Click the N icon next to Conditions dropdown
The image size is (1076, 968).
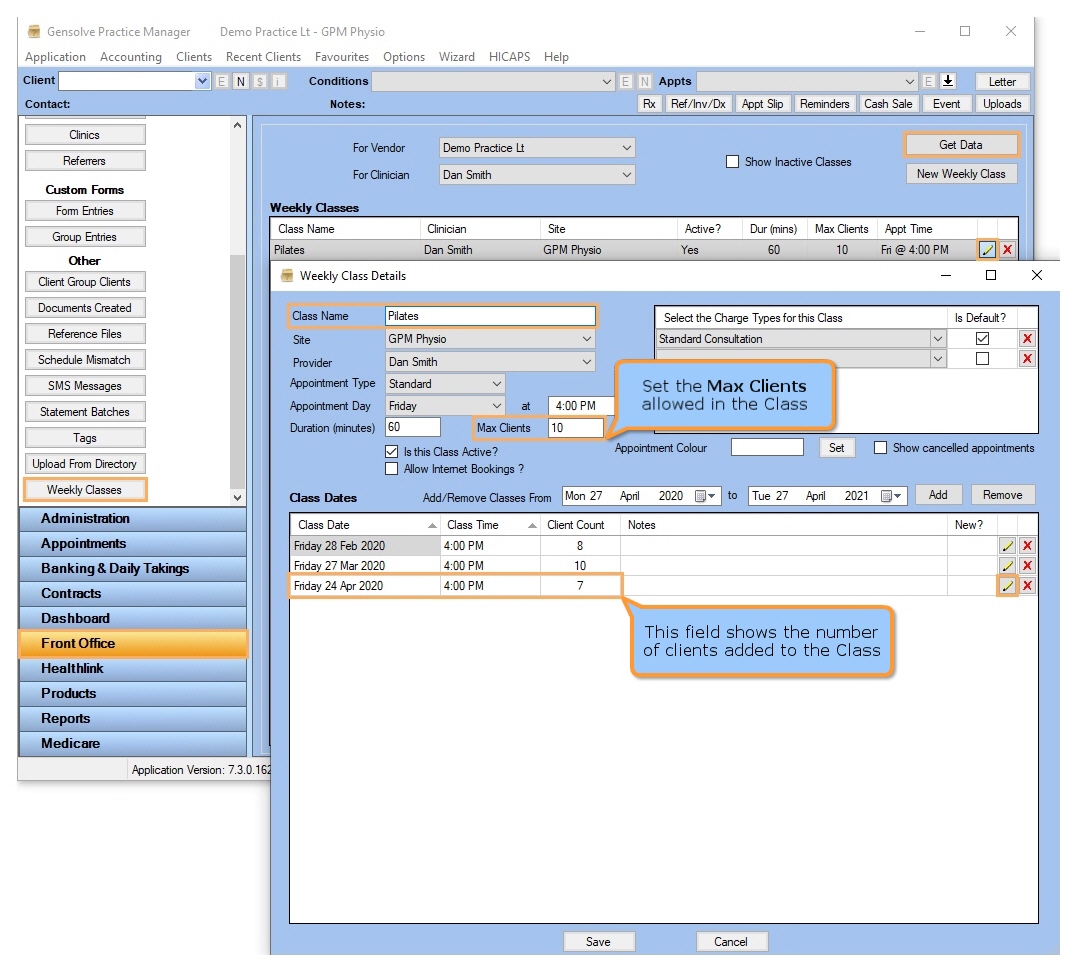point(645,82)
